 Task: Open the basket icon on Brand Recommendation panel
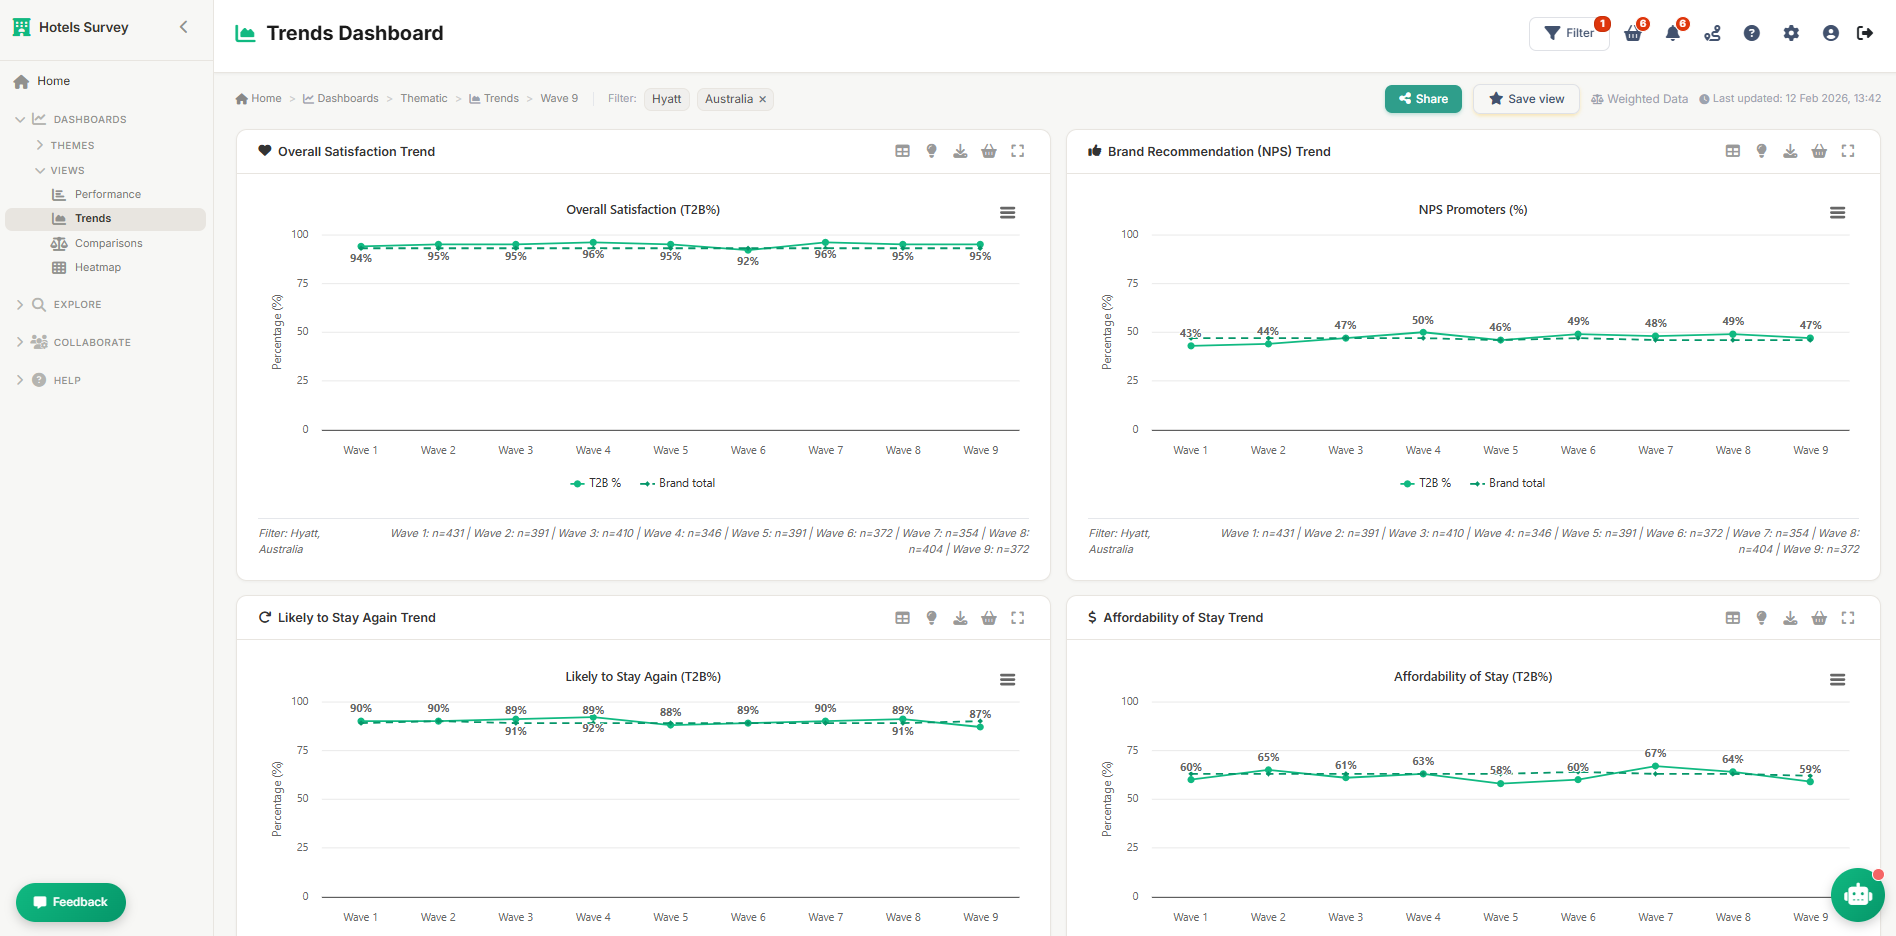1819,151
